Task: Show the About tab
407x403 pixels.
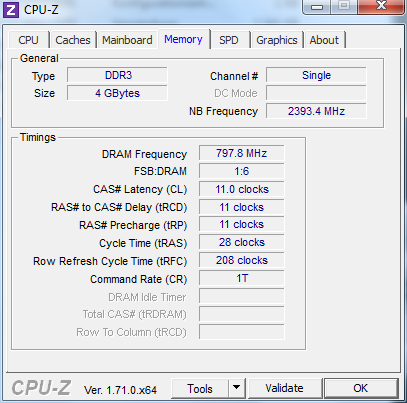Action: pyautogui.click(x=324, y=40)
